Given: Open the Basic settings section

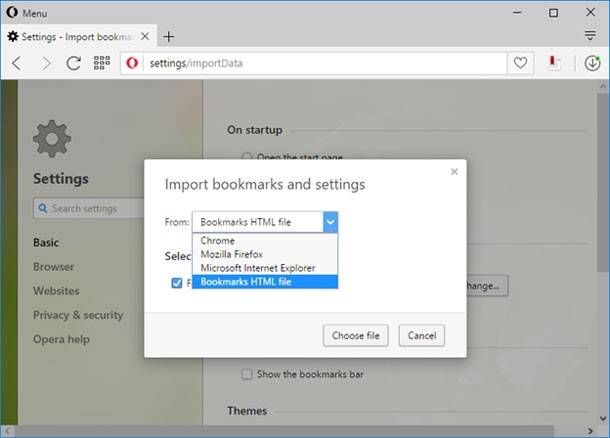Looking at the screenshot, I should tap(46, 242).
